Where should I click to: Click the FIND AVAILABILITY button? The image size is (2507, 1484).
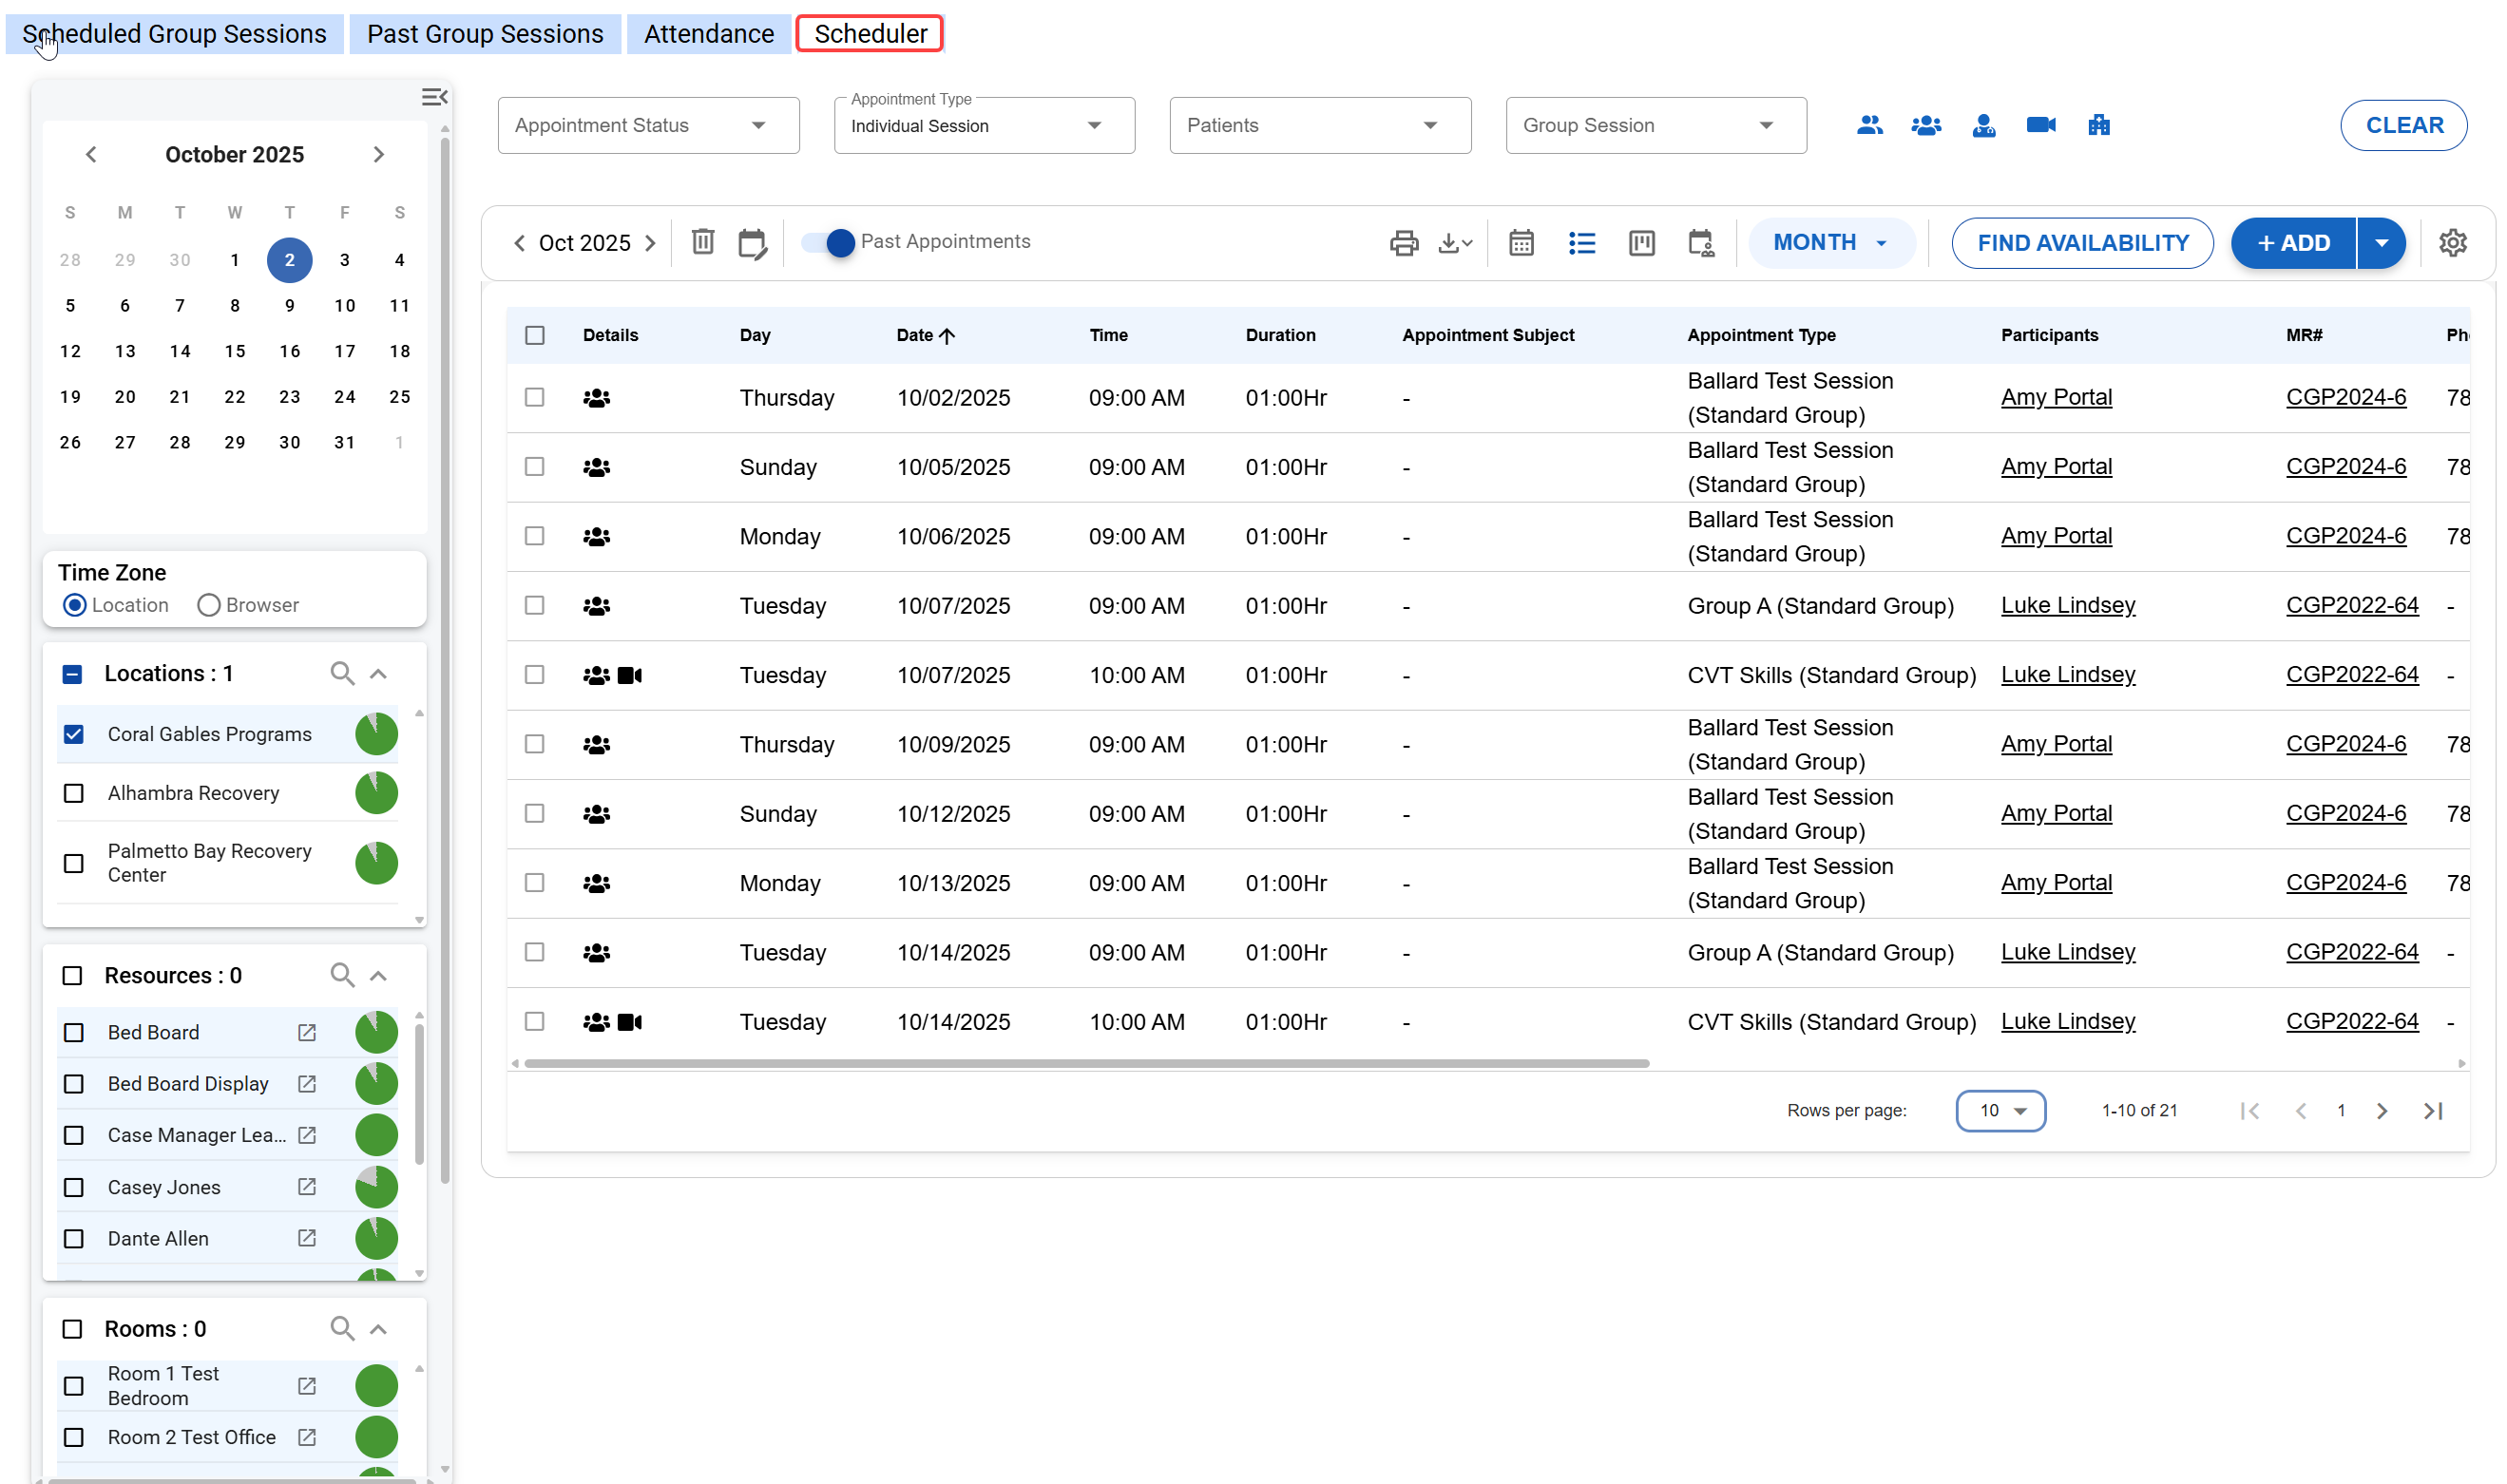[x=2081, y=243]
